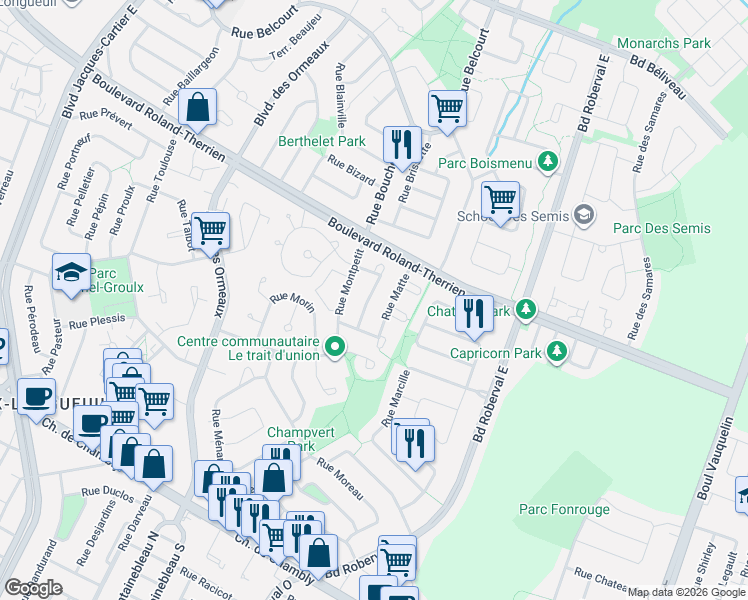Image resolution: width=748 pixels, height=600 pixels.
Task: Open the Google logo link
Action: click(33, 588)
